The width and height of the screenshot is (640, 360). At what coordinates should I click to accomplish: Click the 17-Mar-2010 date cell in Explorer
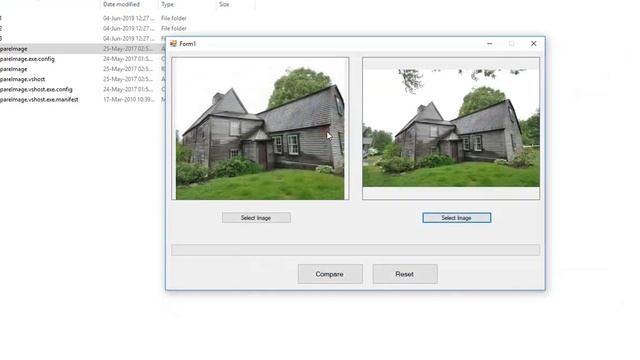tap(129, 100)
